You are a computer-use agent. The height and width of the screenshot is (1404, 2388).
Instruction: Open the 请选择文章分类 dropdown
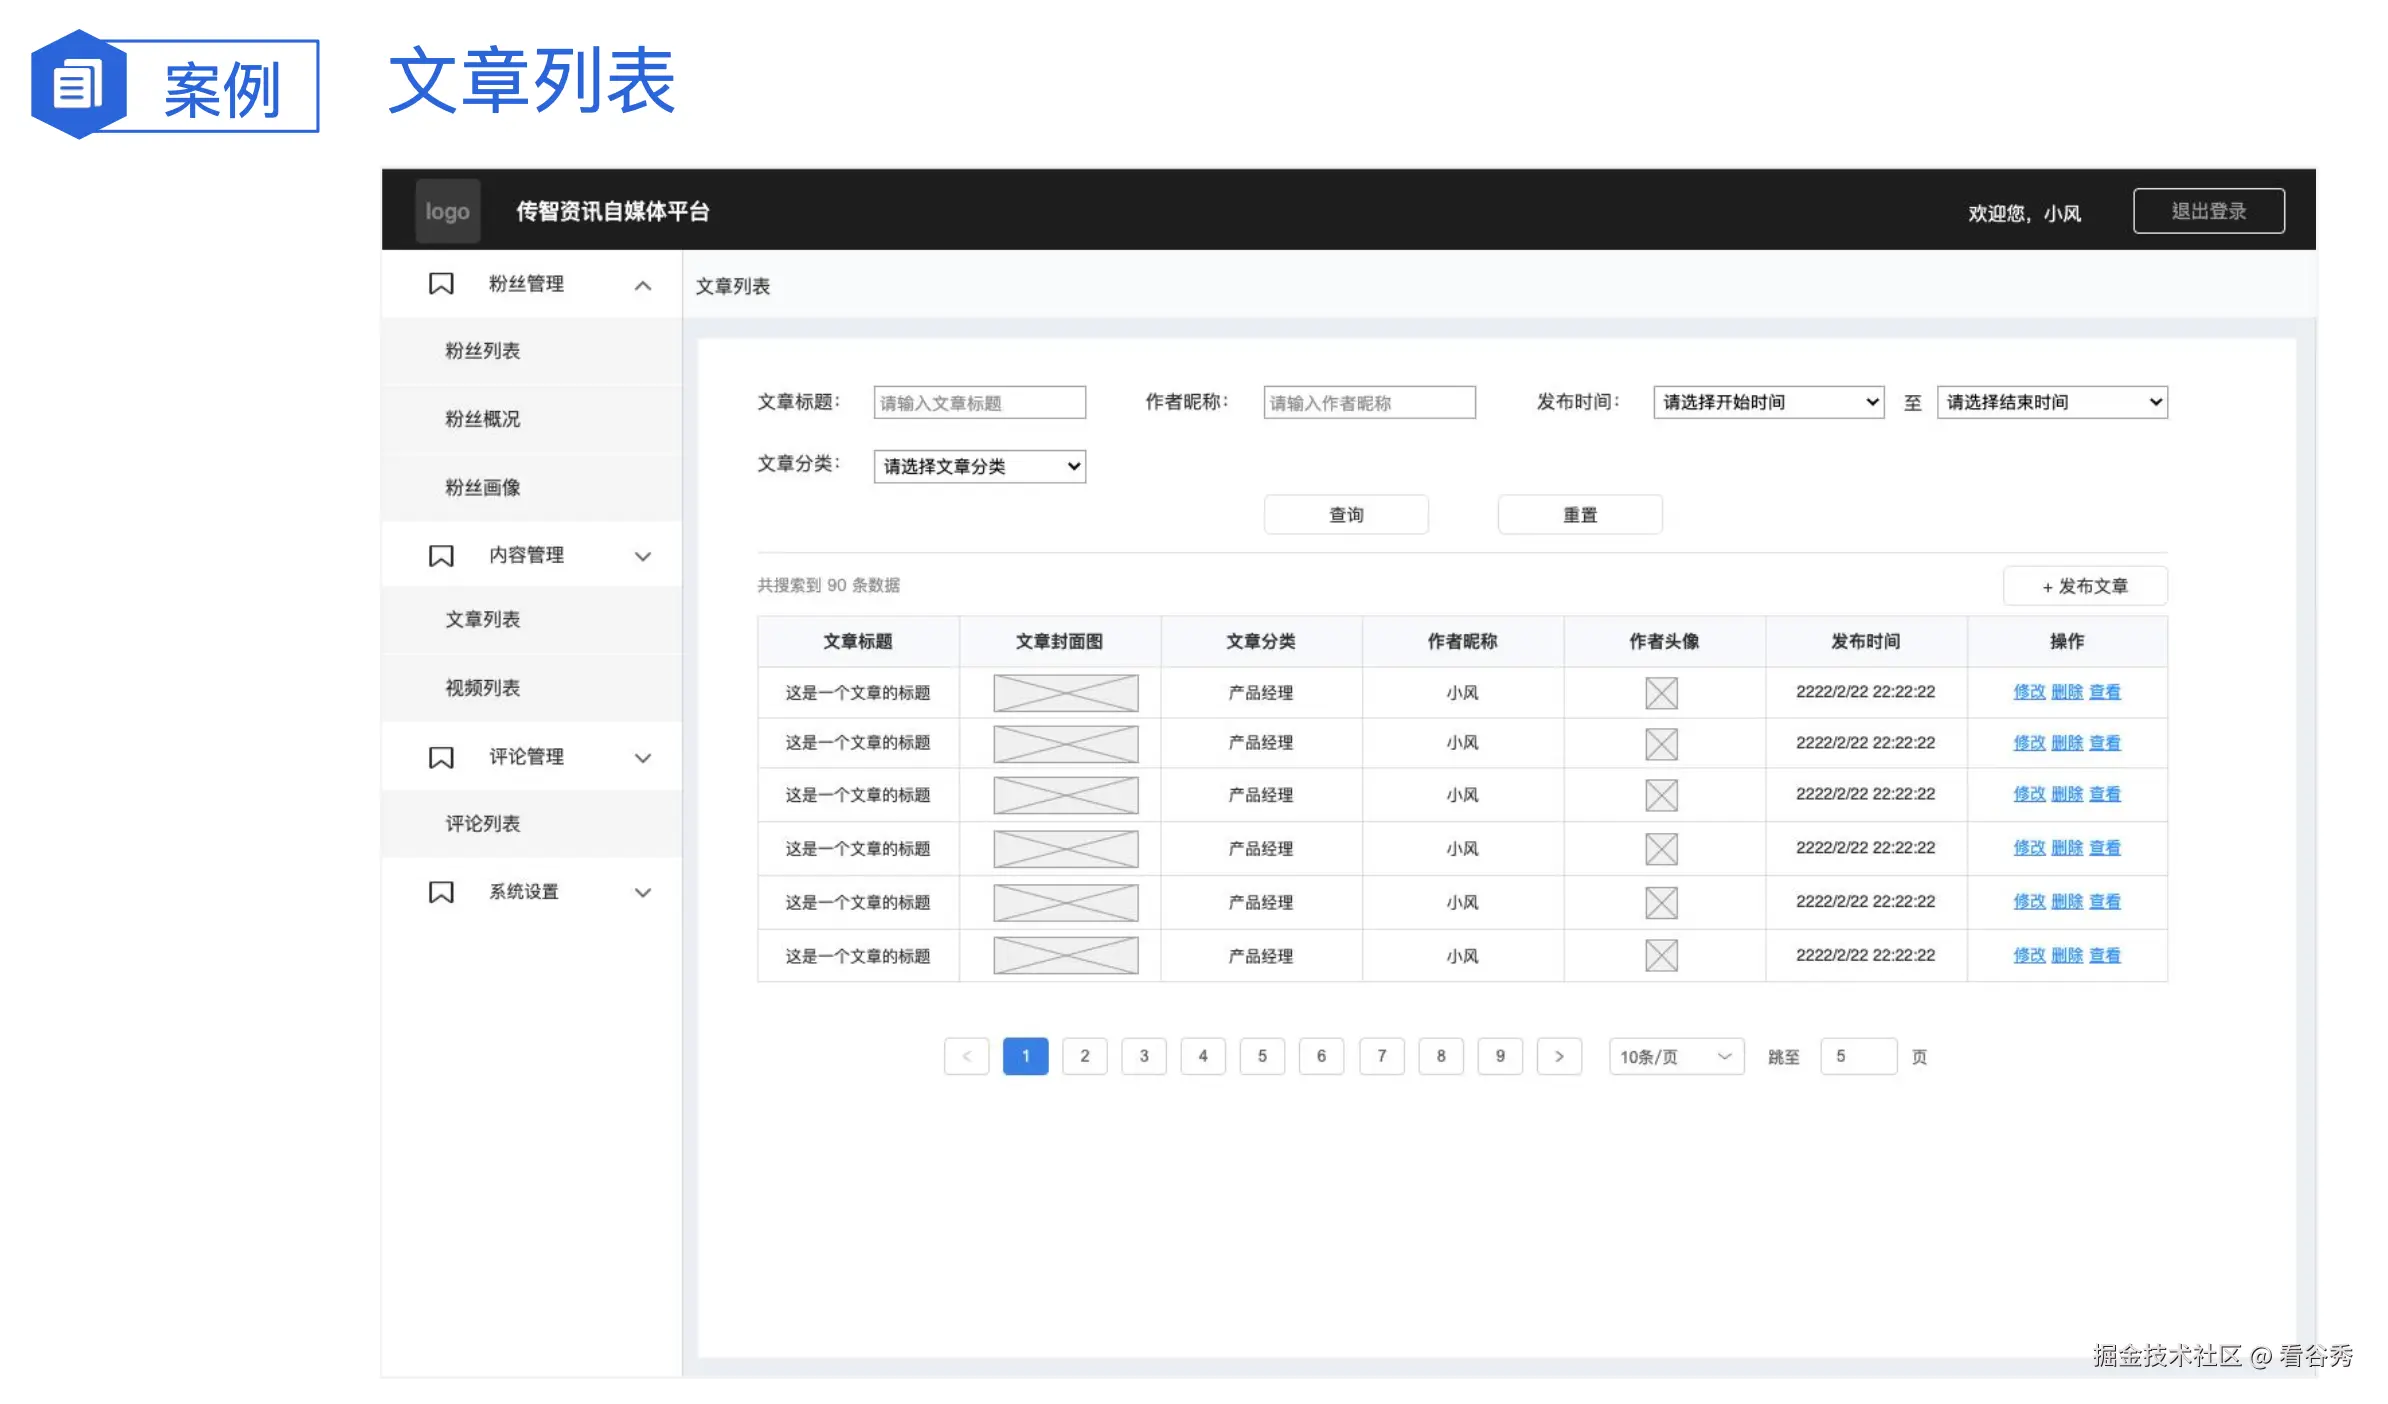tap(978, 466)
